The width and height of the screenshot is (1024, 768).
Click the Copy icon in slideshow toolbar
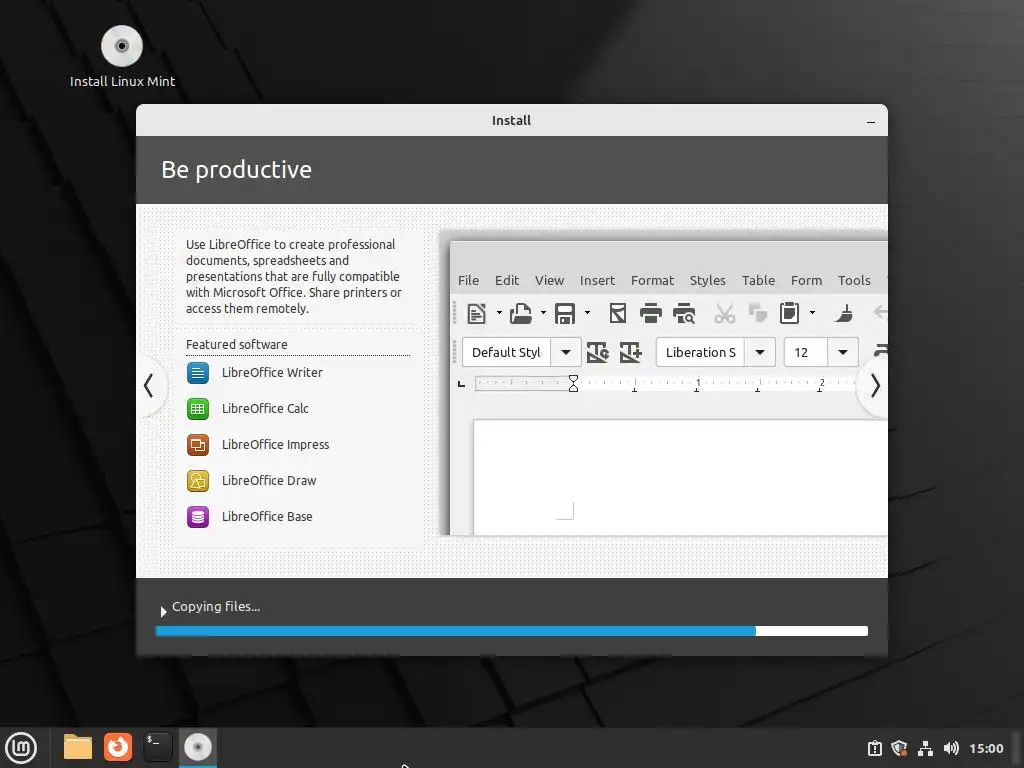(758, 313)
